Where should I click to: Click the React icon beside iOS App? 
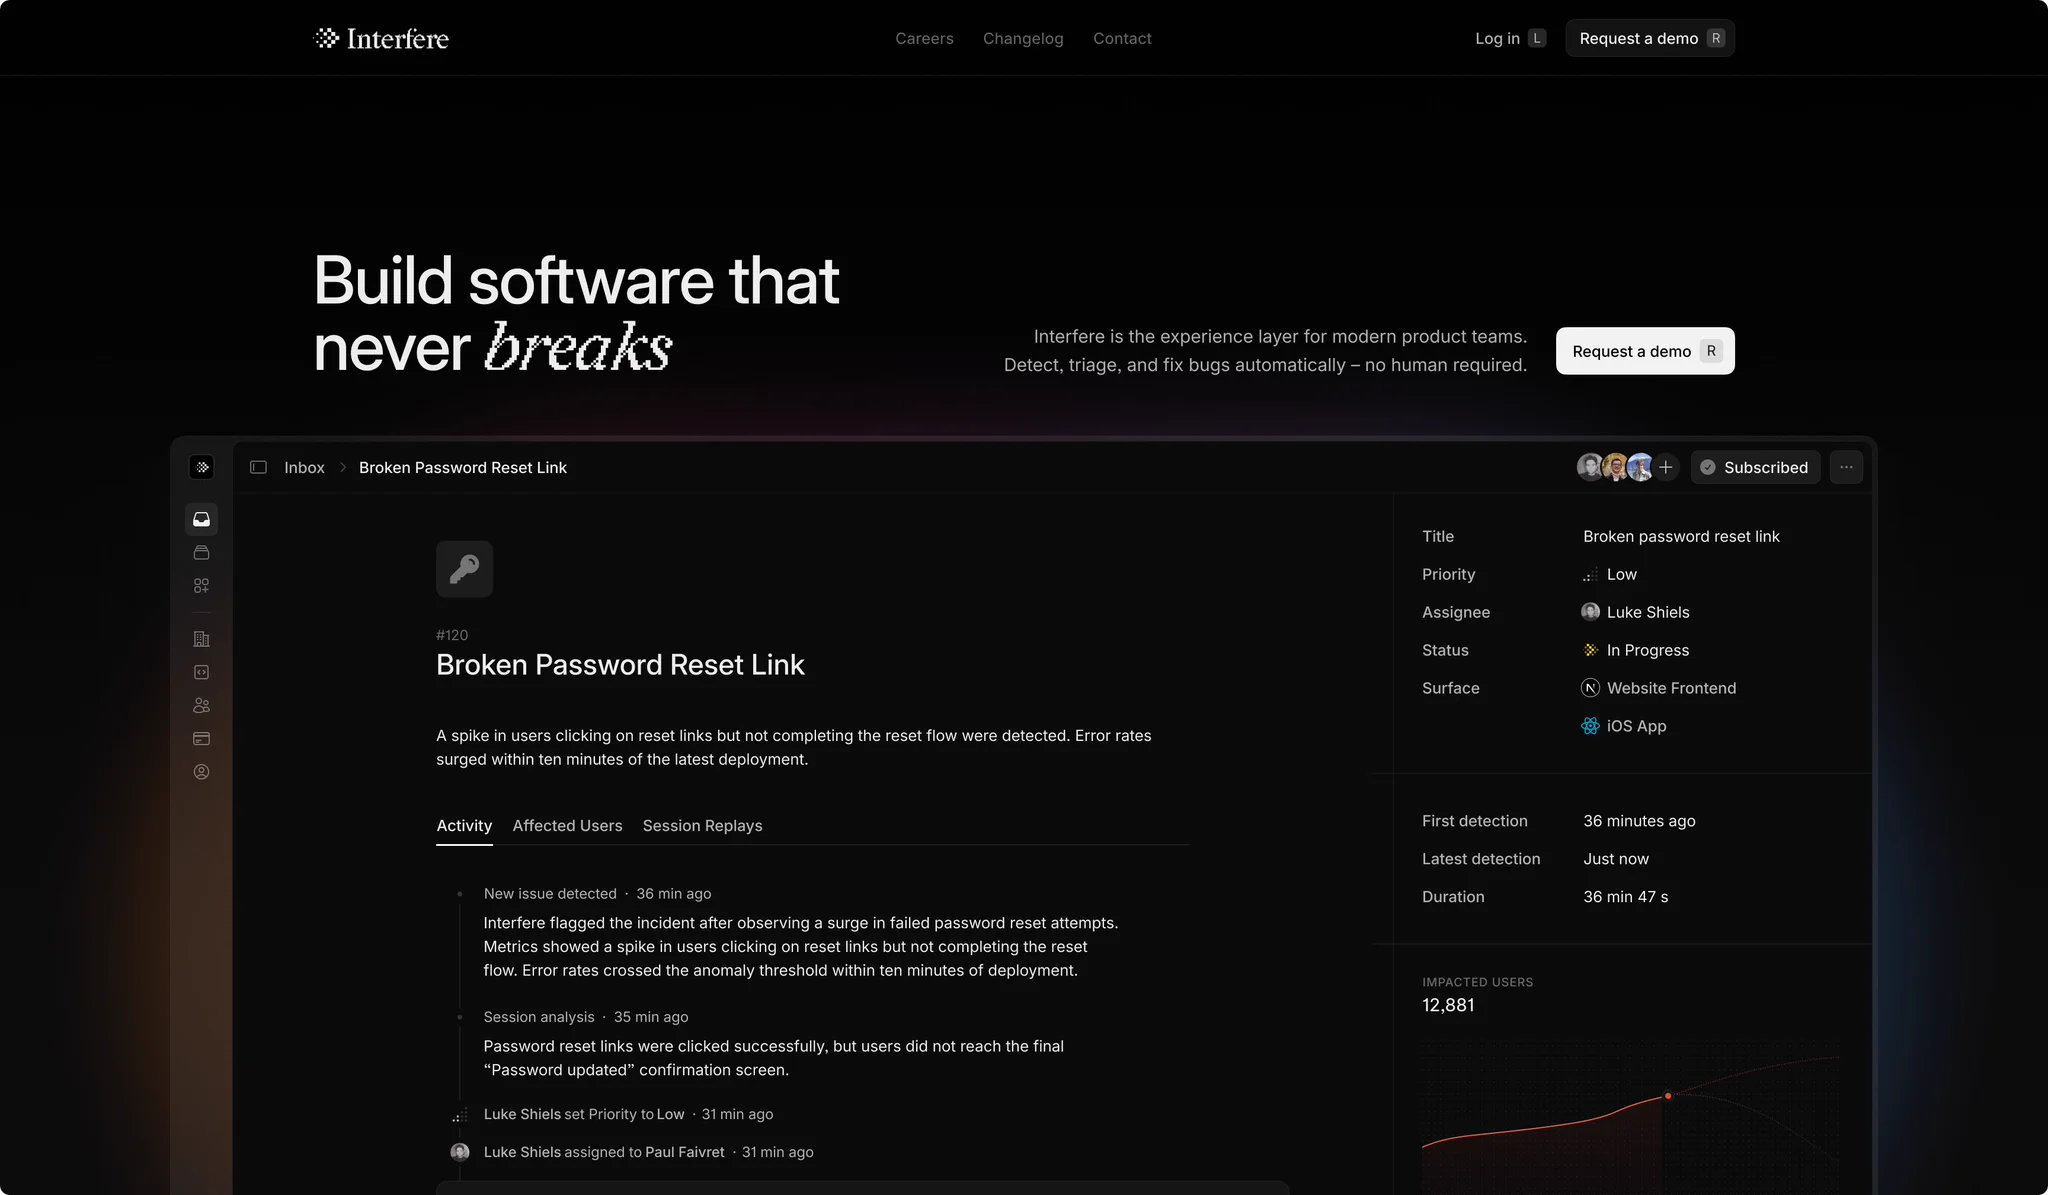pos(1590,726)
